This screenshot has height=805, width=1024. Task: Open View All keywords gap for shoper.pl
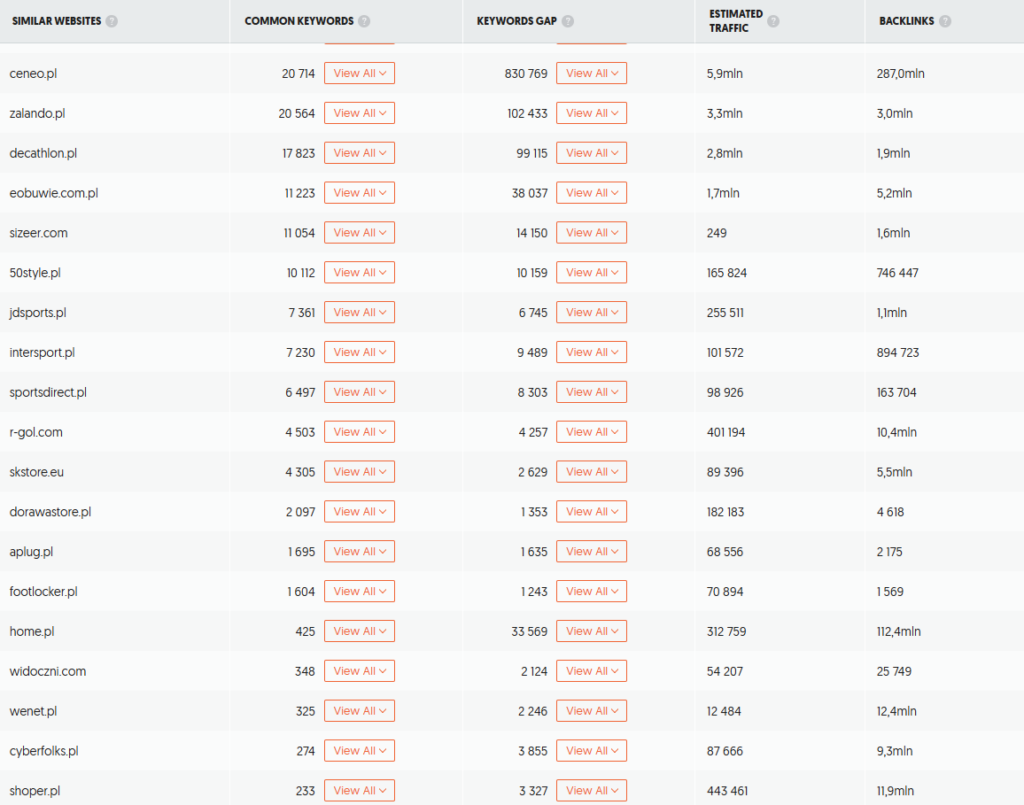click(x=591, y=789)
